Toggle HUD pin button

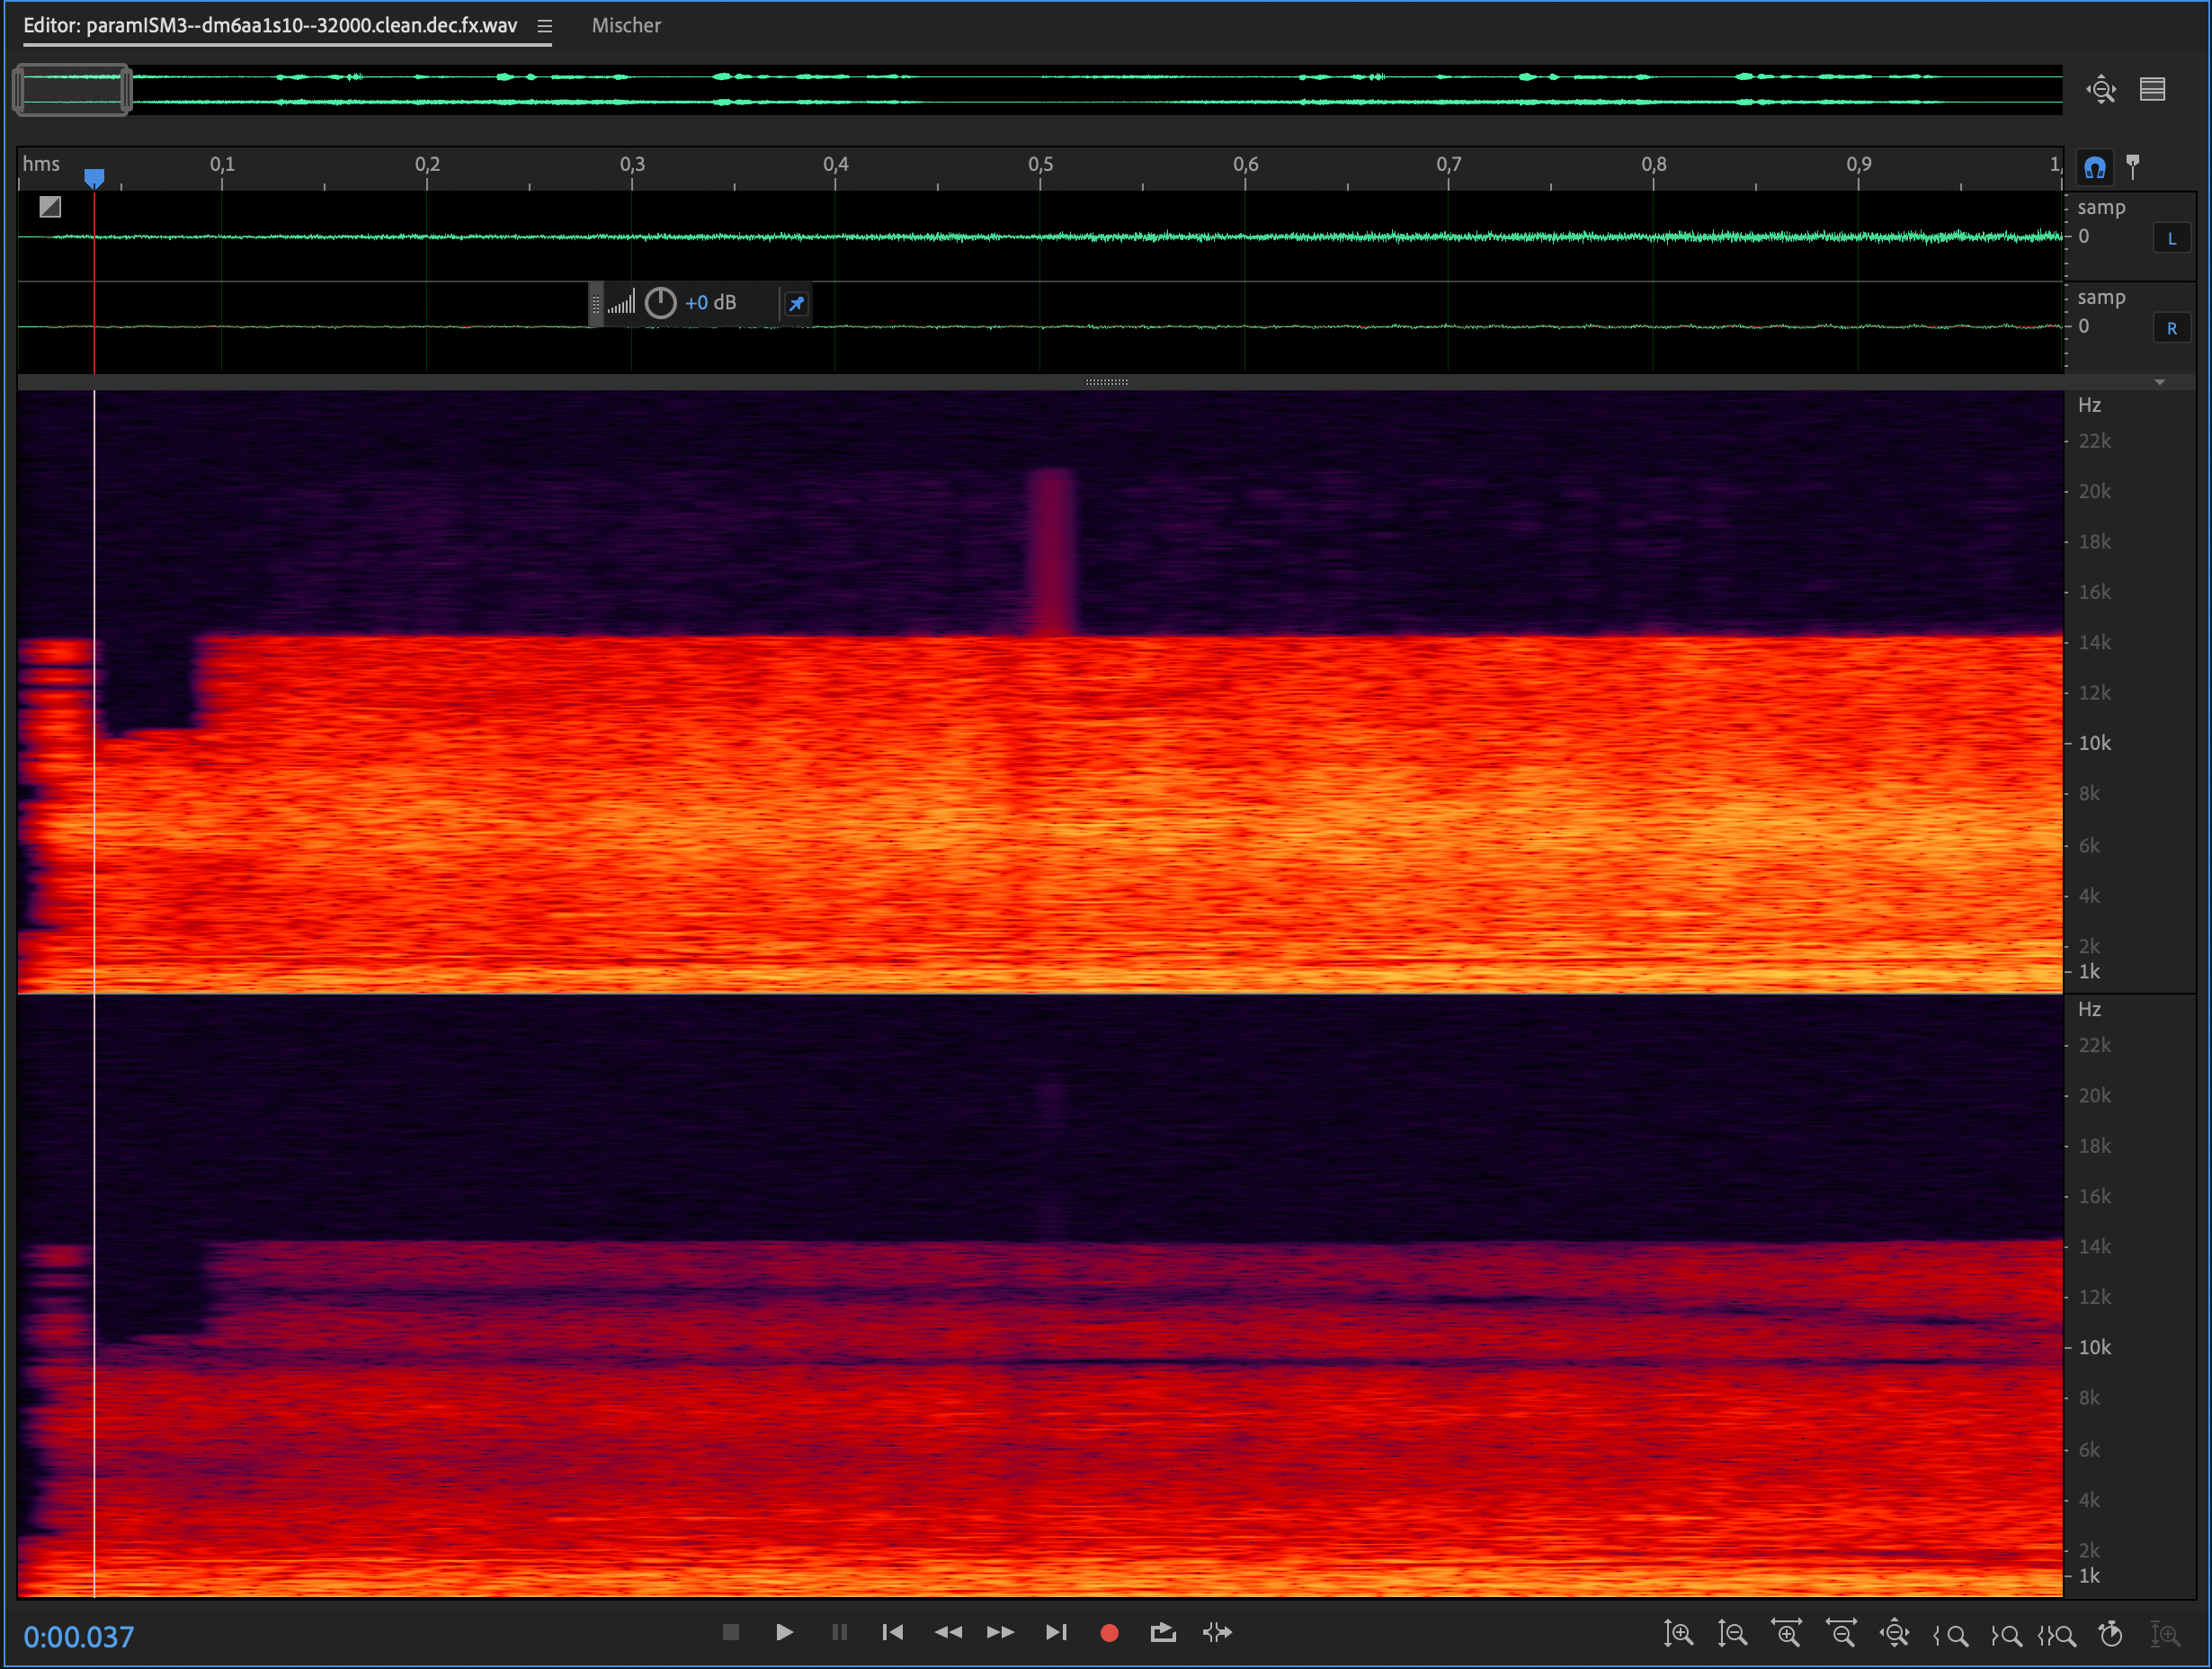coord(796,303)
